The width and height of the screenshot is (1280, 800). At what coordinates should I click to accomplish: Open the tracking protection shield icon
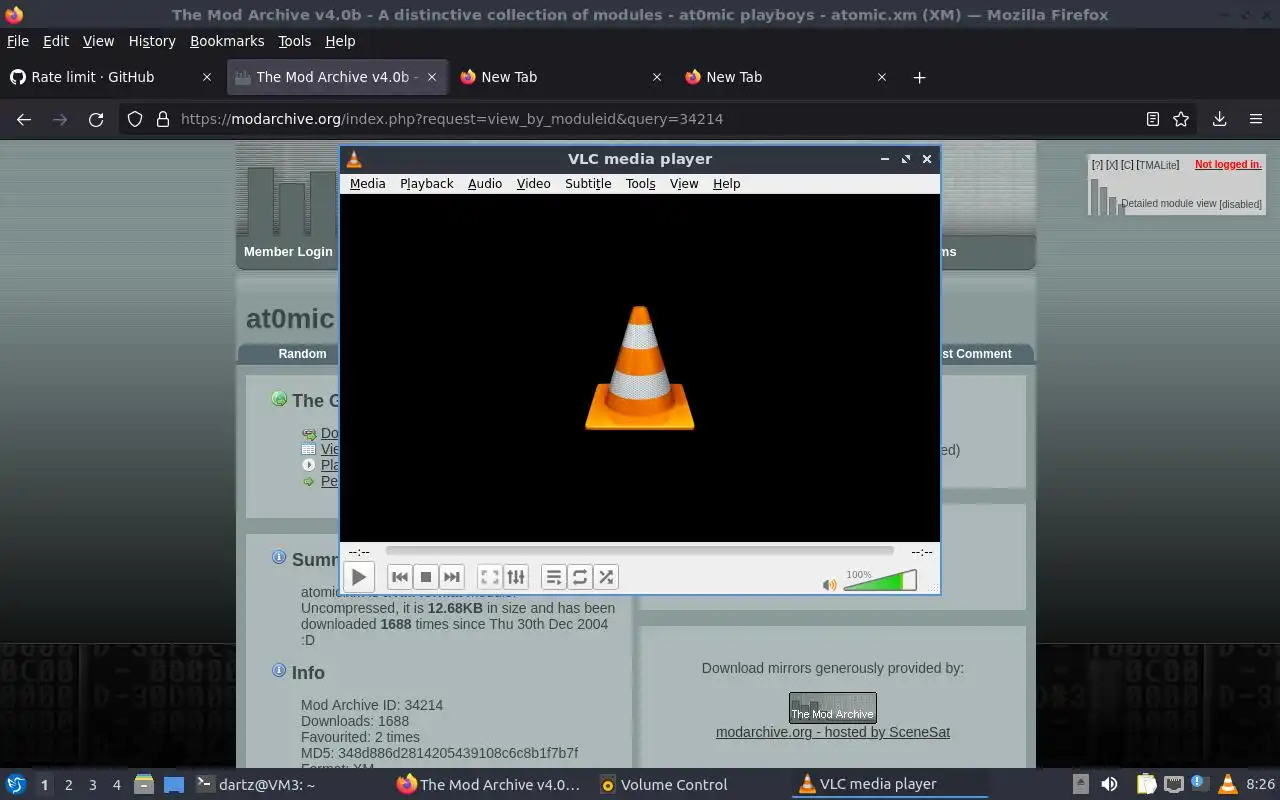click(135, 119)
